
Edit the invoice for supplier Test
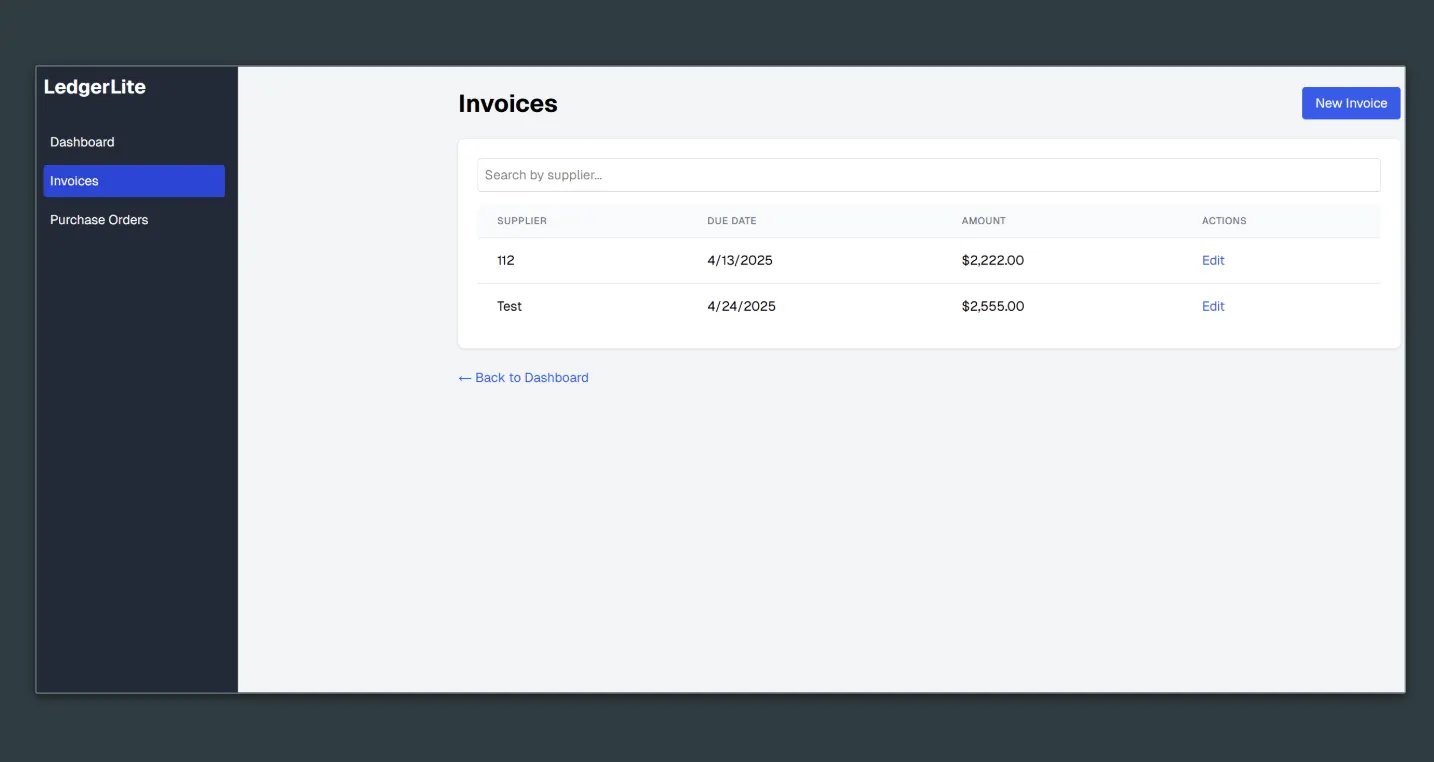1213,306
